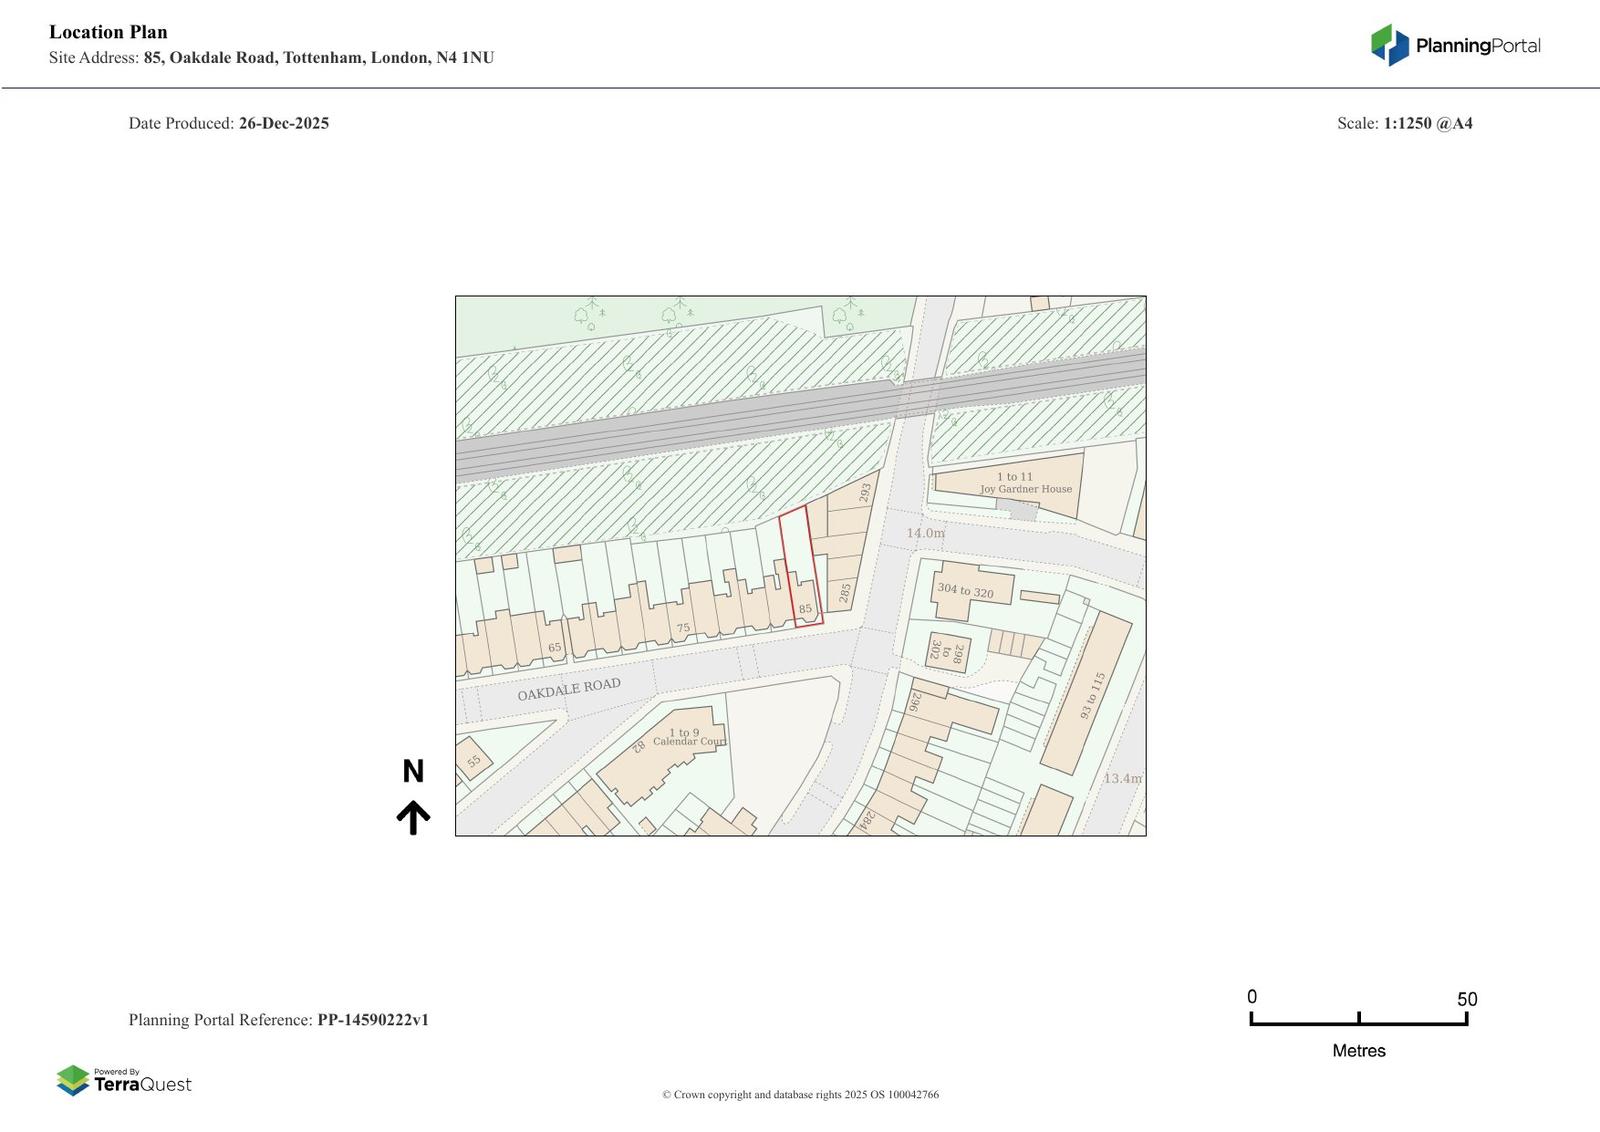Select the red-outlined plot at number 85
The width and height of the screenshot is (1600, 1132).
(800, 568)
